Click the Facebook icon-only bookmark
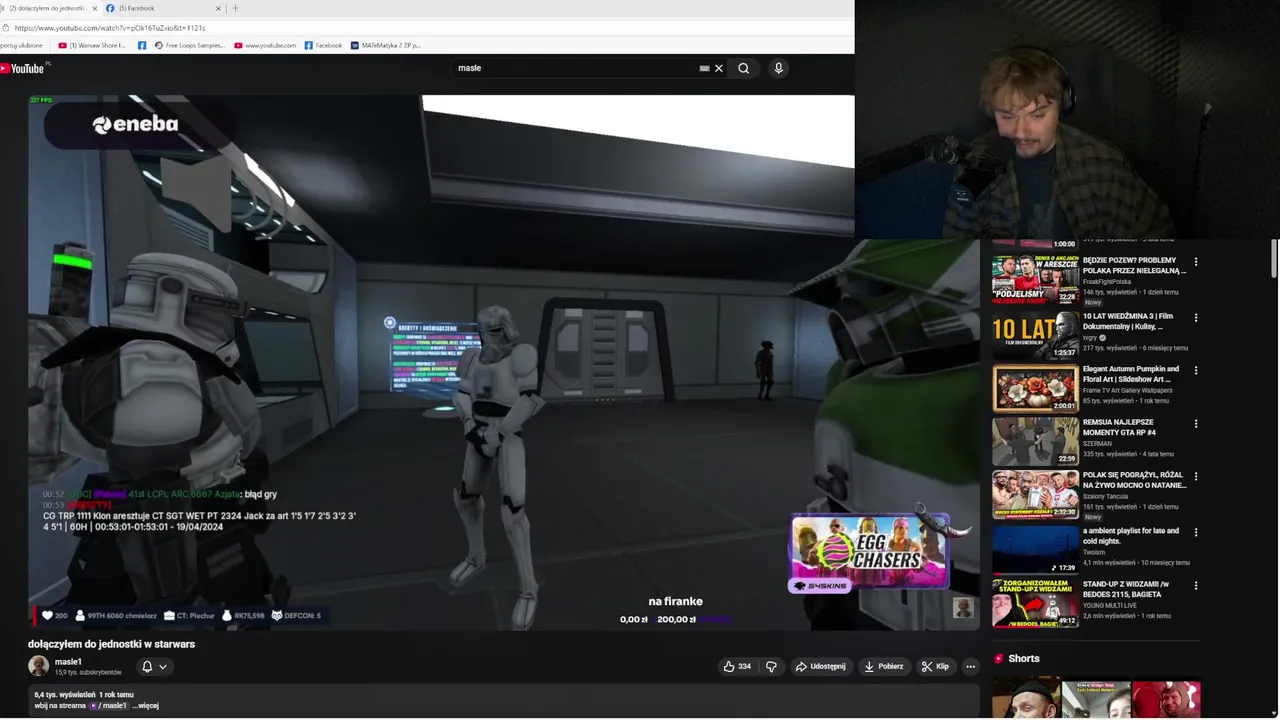This screenshot has width=1280, height=720. (142, 45)
